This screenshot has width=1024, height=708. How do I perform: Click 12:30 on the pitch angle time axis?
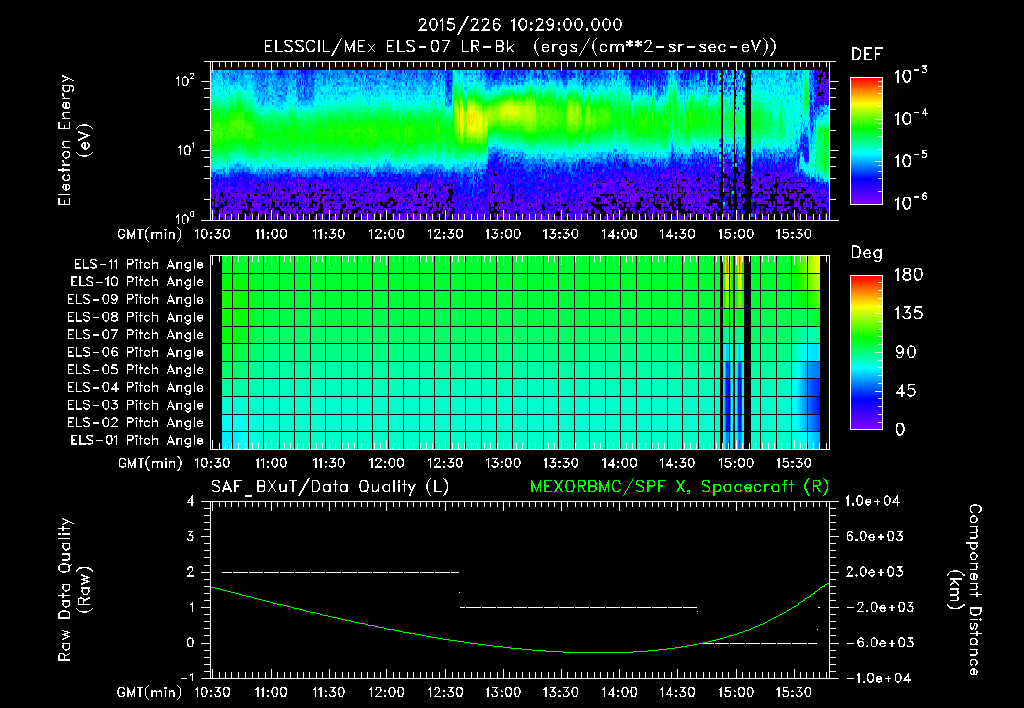coord(445,463)
